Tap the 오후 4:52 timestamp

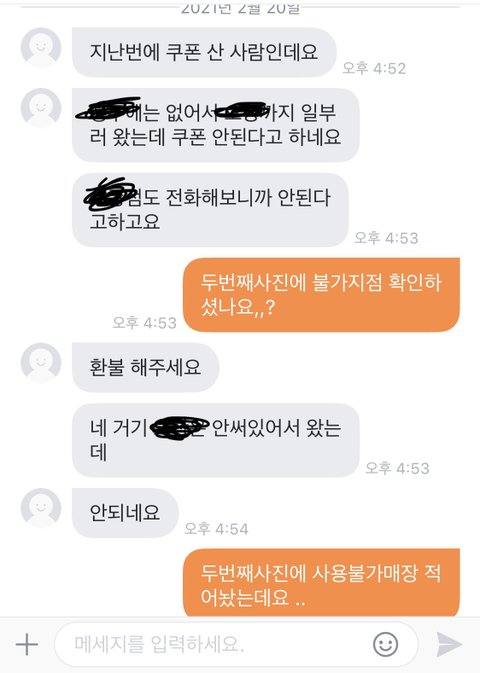374,68
